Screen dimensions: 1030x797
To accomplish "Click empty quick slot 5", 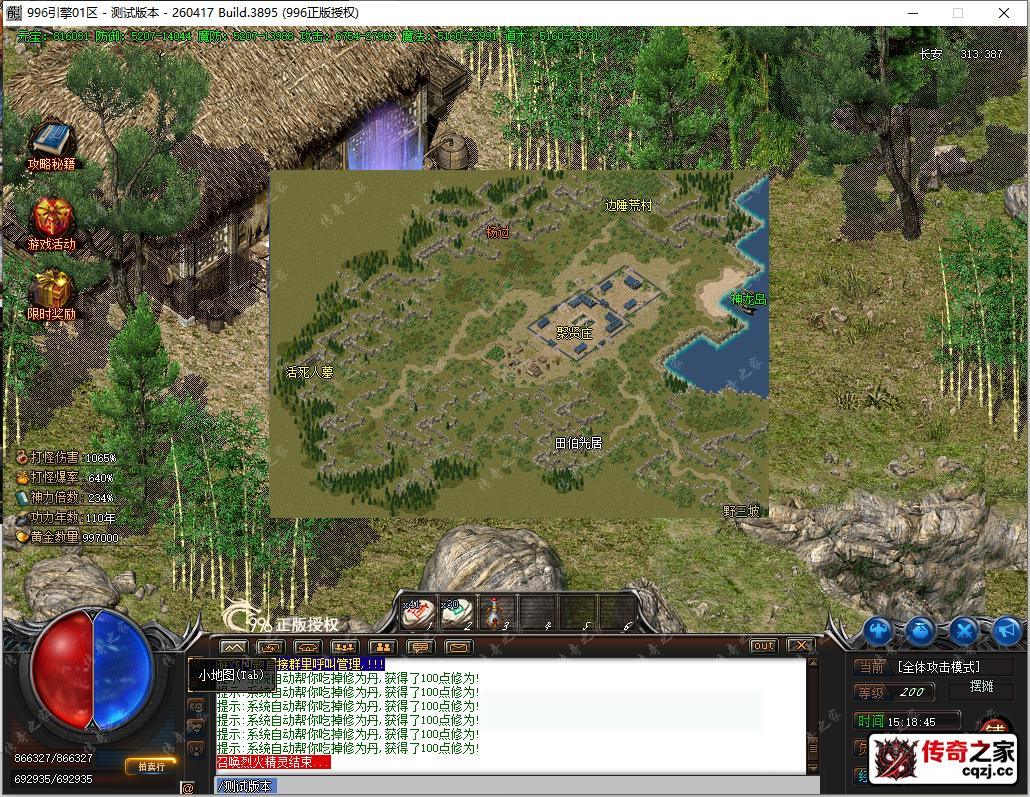I will [x=577, y=614].
